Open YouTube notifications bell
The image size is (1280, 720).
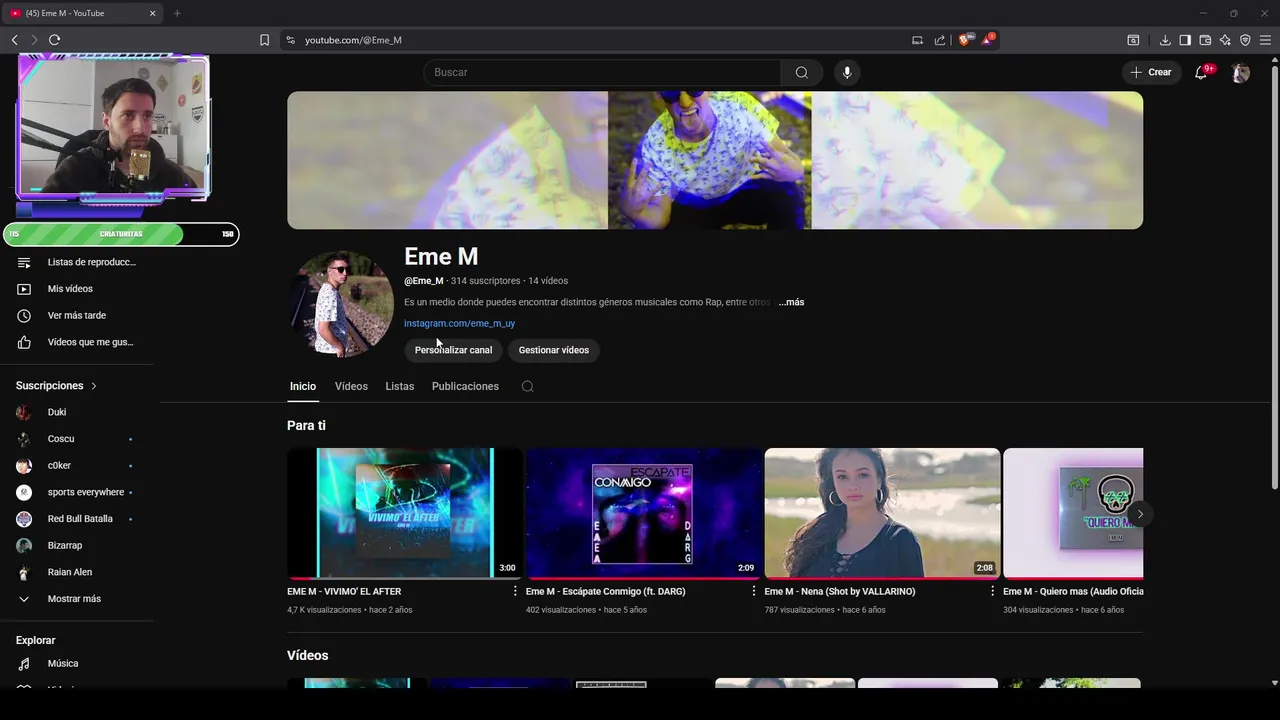click(1201, 72)
